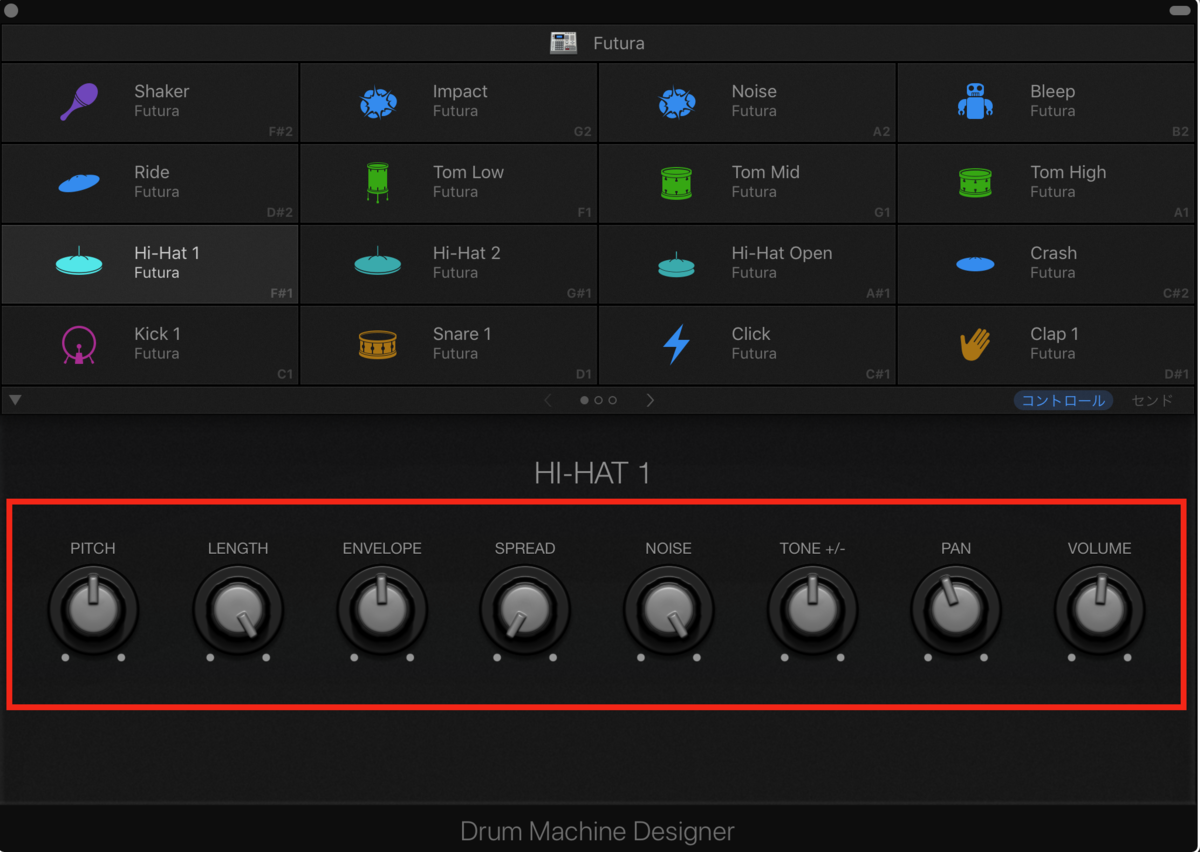Select the Tom Mid drum icon
The image size is (1200, 852).
[x=677, y=183]
